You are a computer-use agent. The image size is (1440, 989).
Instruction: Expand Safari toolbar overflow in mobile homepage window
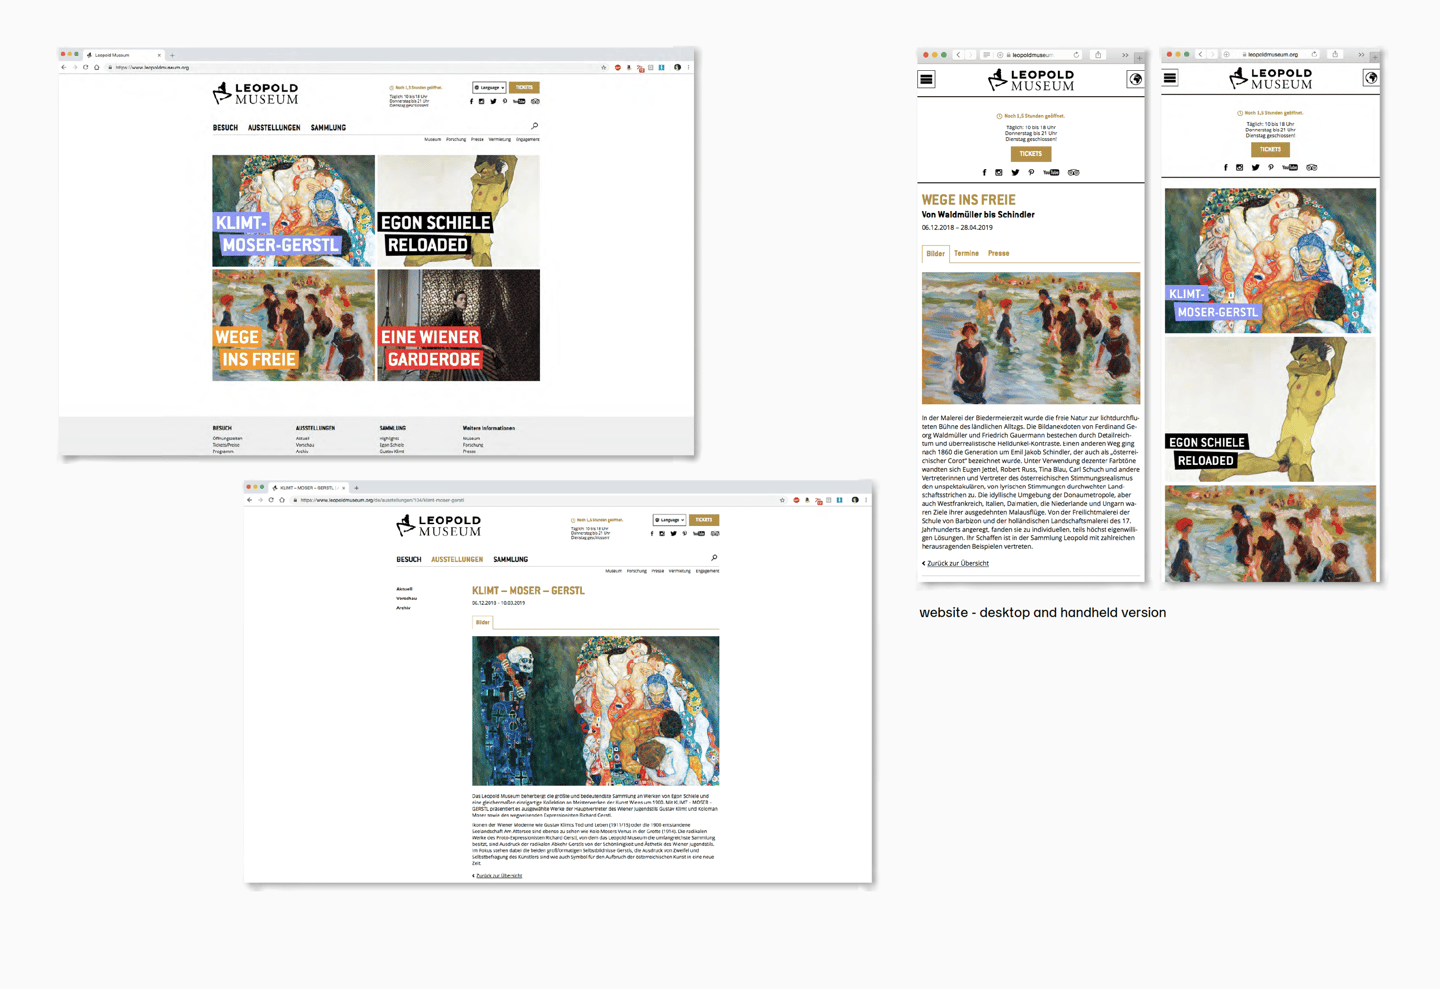point(1361,54)
